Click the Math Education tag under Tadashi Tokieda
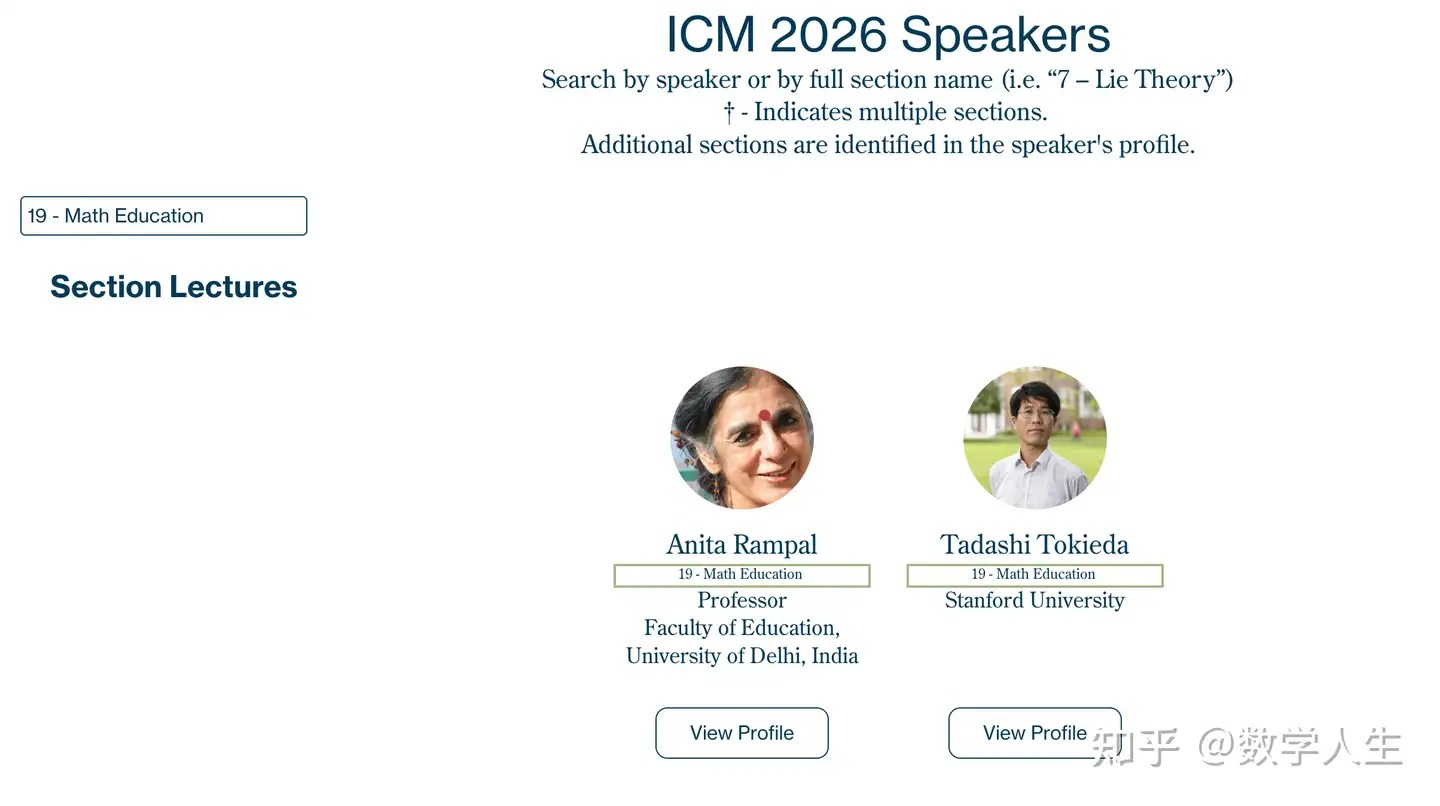This screenshot has width=1440, height=806. [1035, 575]
